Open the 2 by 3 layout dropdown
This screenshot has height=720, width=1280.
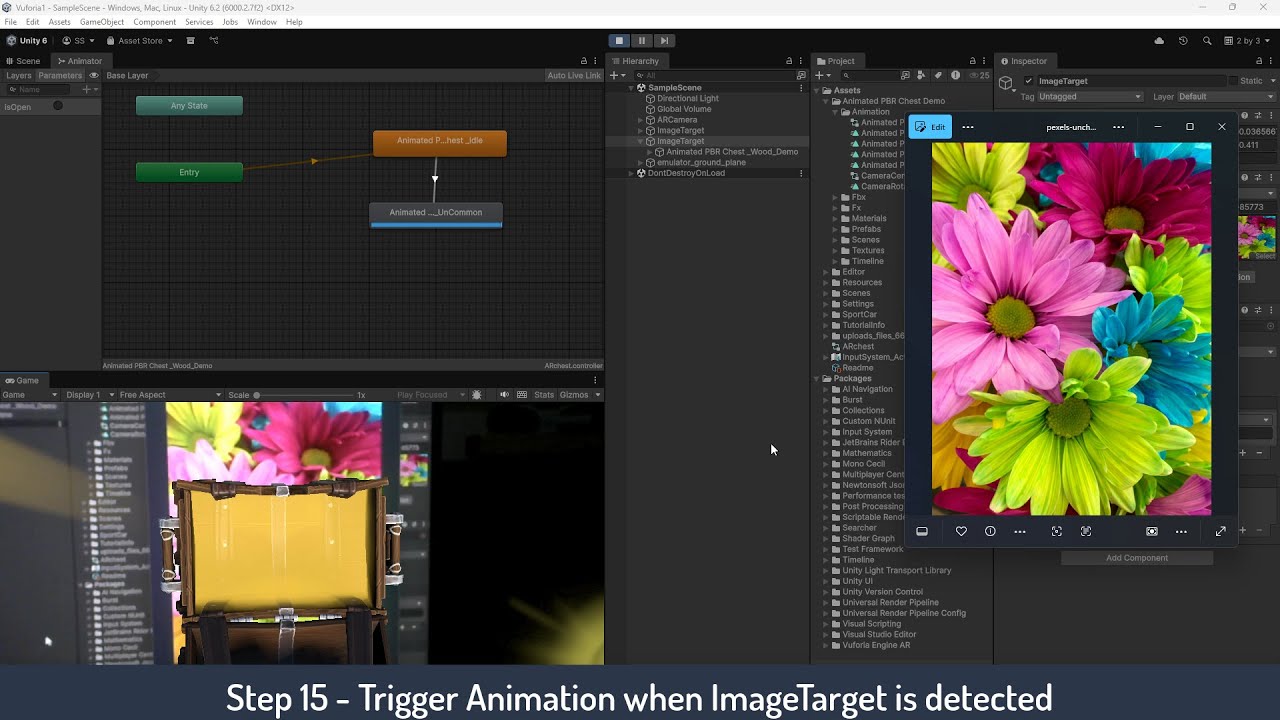tap(1248, 41)
